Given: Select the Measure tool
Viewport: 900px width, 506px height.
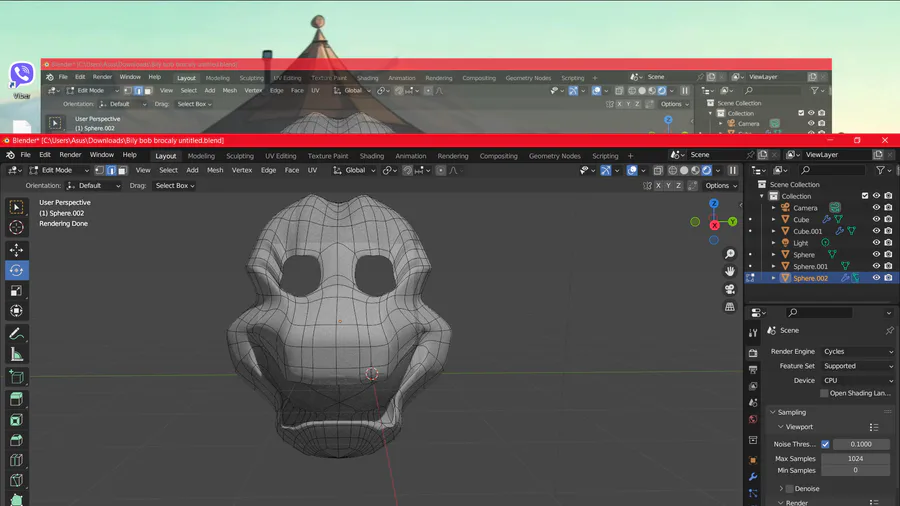Looking at the screenshot, I should (x=16, y=355).
